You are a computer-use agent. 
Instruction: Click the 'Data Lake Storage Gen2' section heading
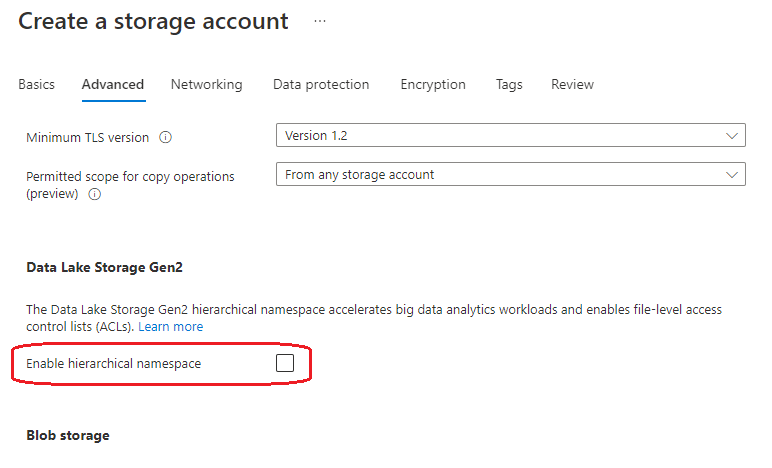(105, 267)
